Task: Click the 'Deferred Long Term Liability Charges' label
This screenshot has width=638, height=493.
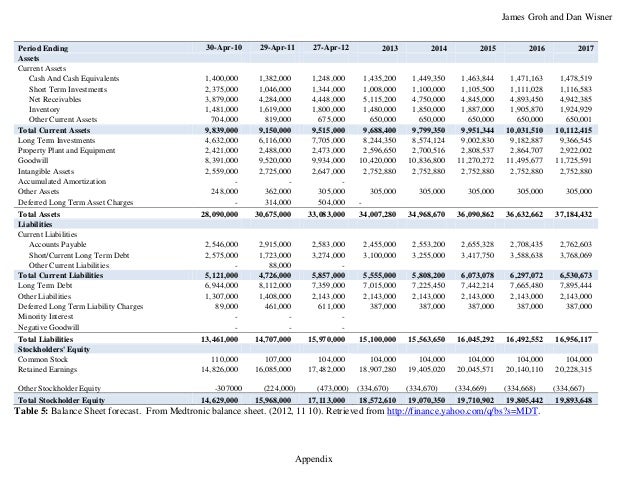Action: pyautogui.click(x=80, y=306)
